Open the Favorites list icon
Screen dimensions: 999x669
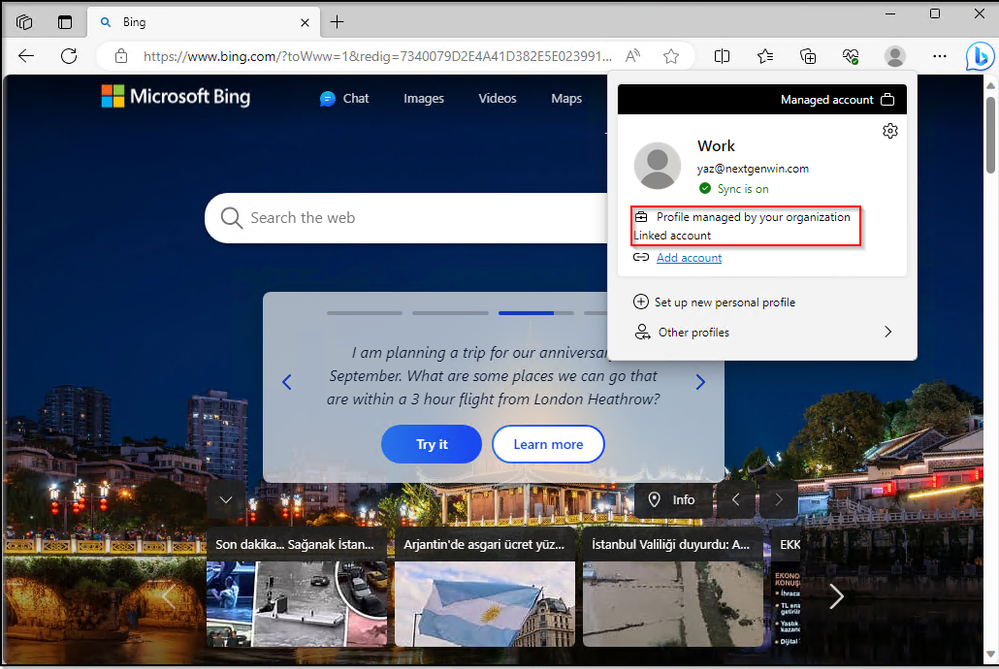[x=765, y=56]
